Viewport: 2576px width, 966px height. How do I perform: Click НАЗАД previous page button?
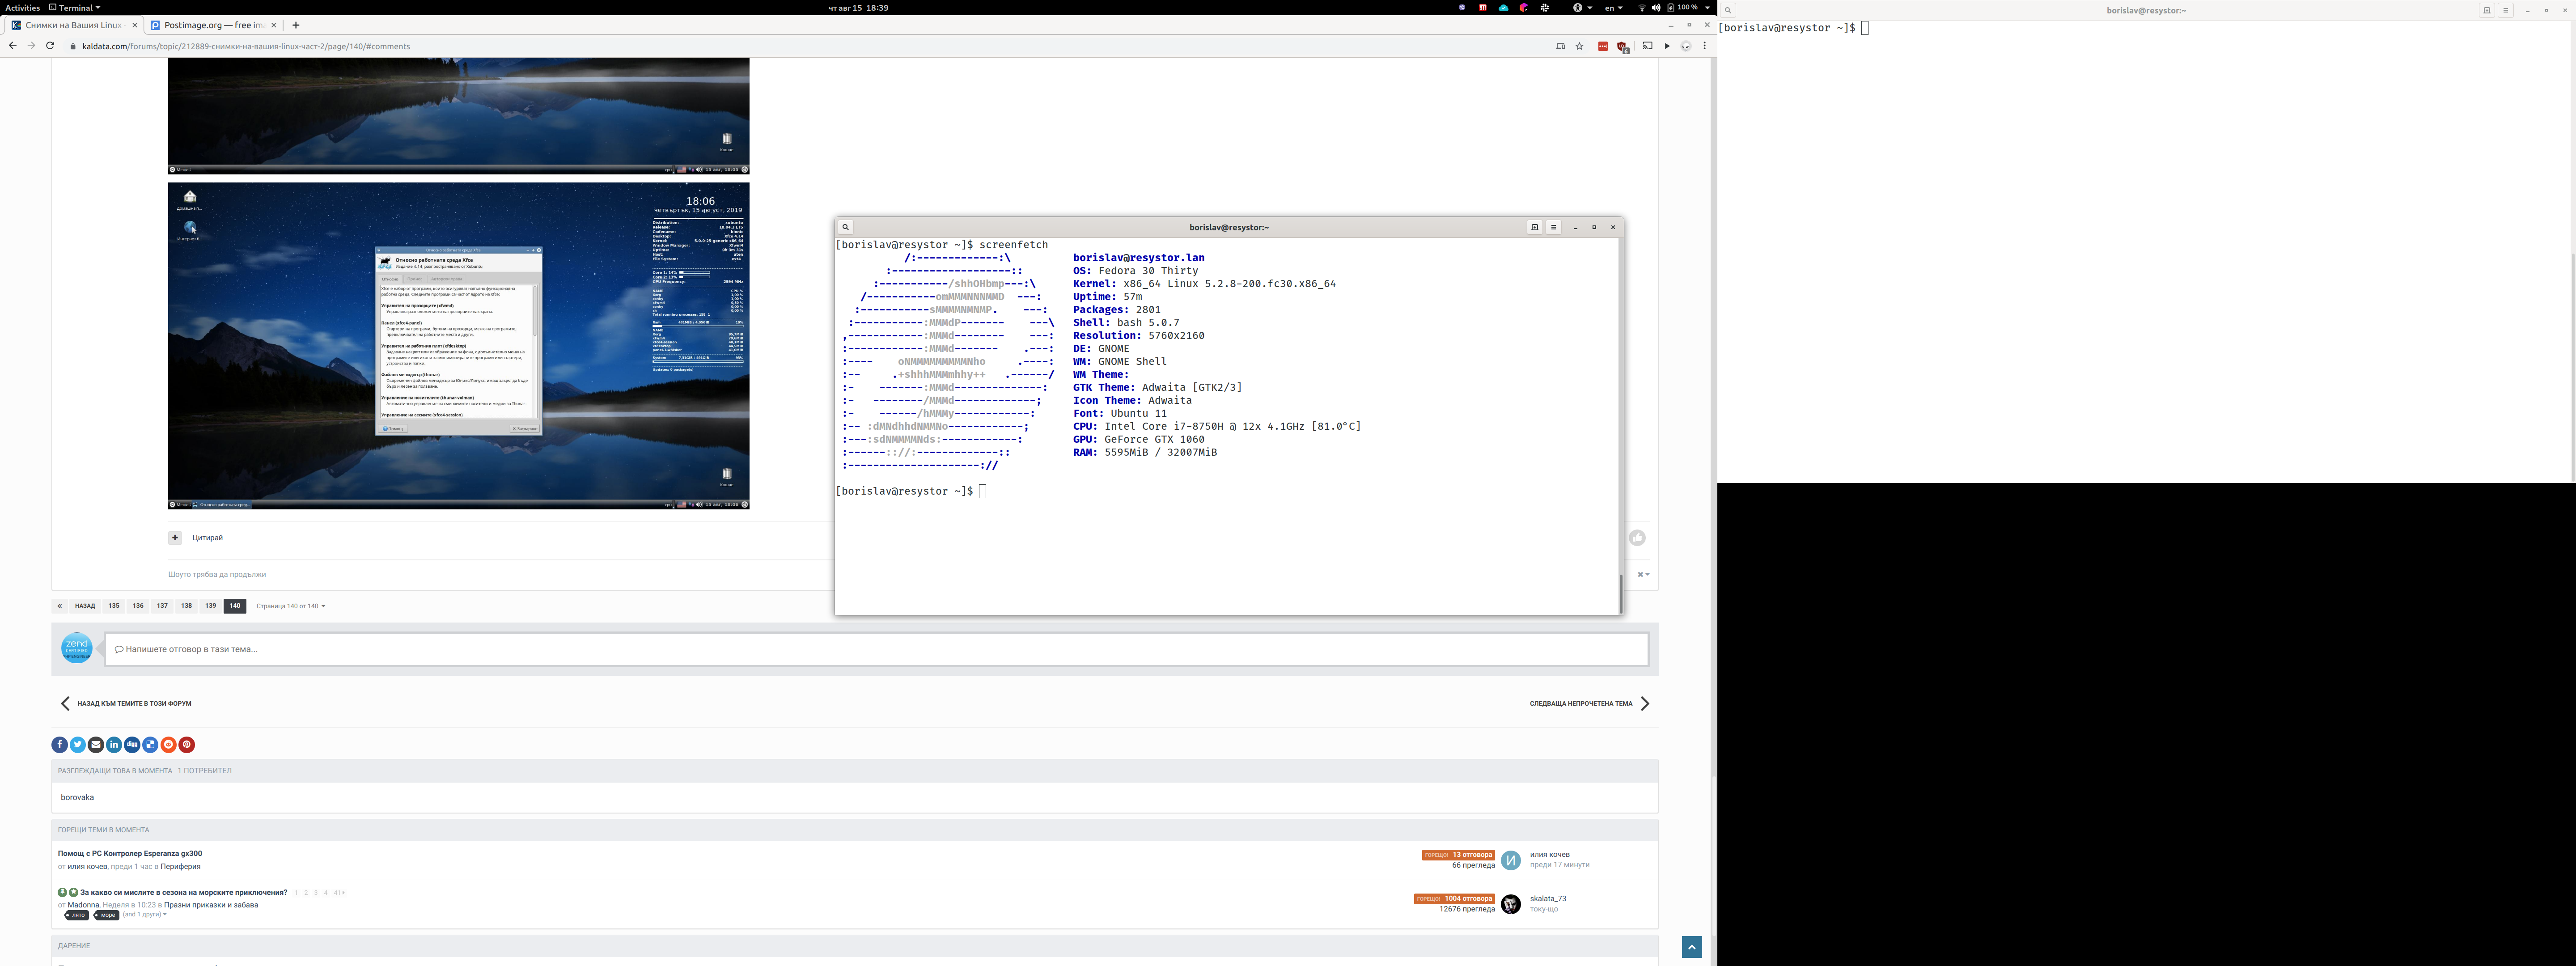point(85,606)
